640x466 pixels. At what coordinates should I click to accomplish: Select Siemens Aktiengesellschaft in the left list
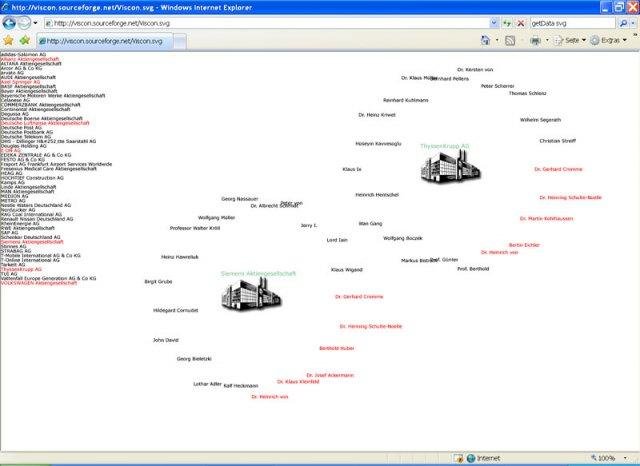pyautogui.click(x=32, y=242)
